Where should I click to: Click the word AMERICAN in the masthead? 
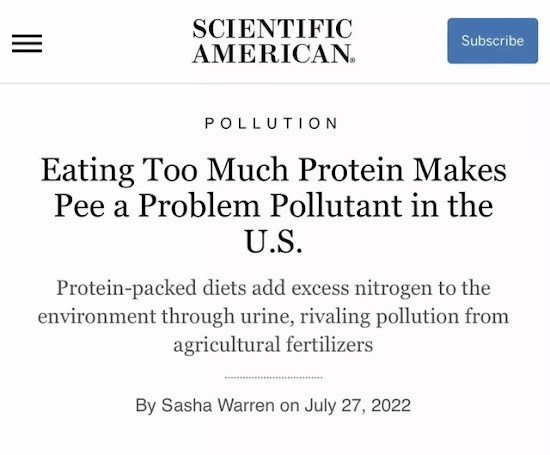click(x=271, y=53)
